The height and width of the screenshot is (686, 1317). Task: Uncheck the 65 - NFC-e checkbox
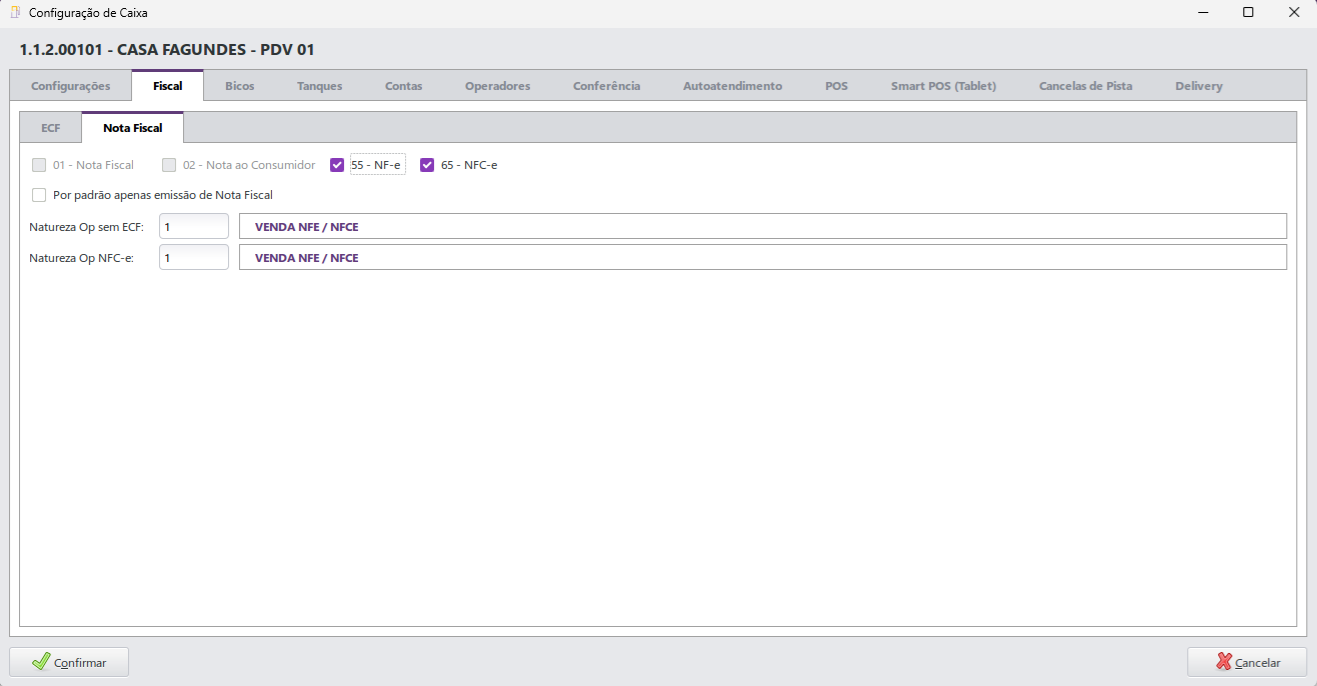point(427,165)
